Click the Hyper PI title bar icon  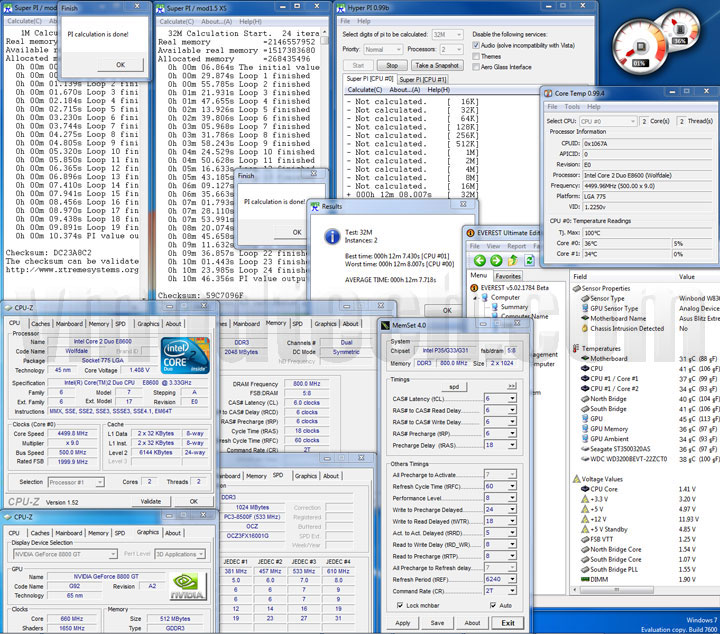click(341, 8)
